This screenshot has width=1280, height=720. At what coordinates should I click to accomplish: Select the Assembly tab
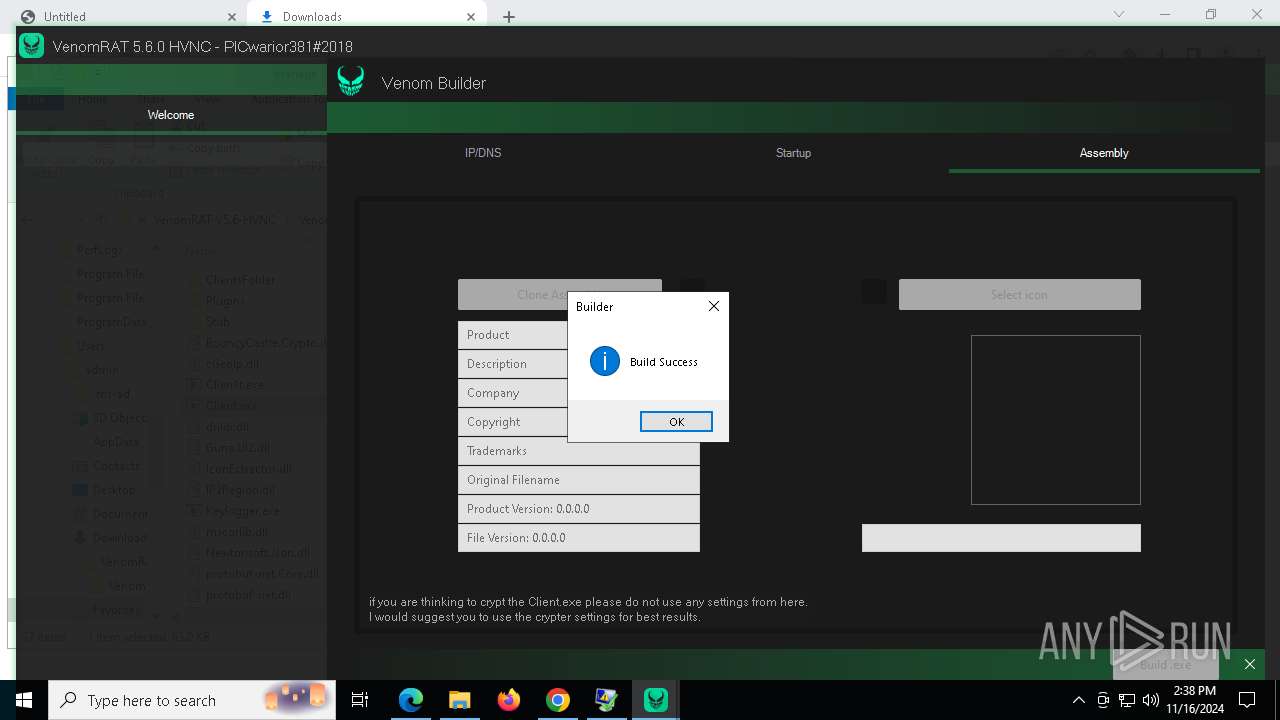(x=1104, y=153)
